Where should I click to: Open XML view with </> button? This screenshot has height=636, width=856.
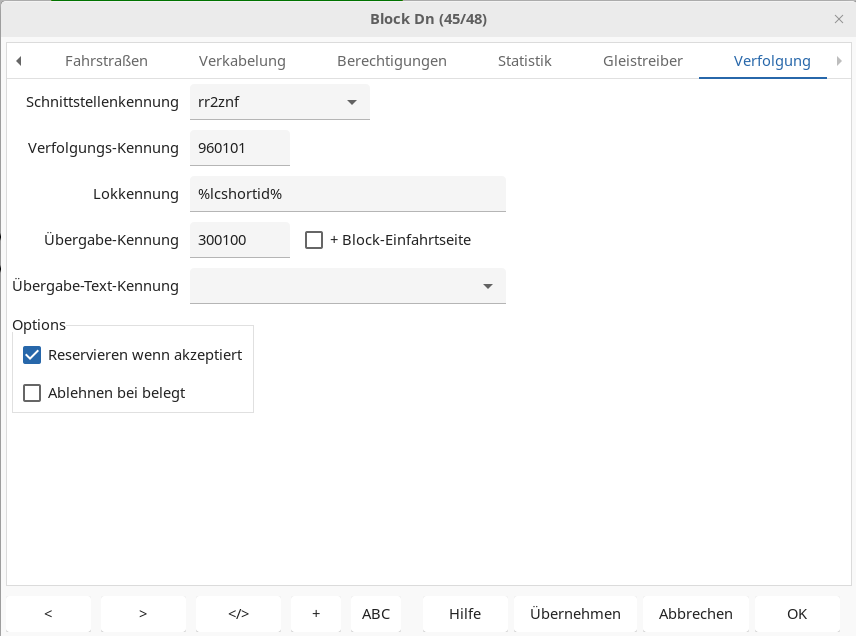[x=238, y=614]
